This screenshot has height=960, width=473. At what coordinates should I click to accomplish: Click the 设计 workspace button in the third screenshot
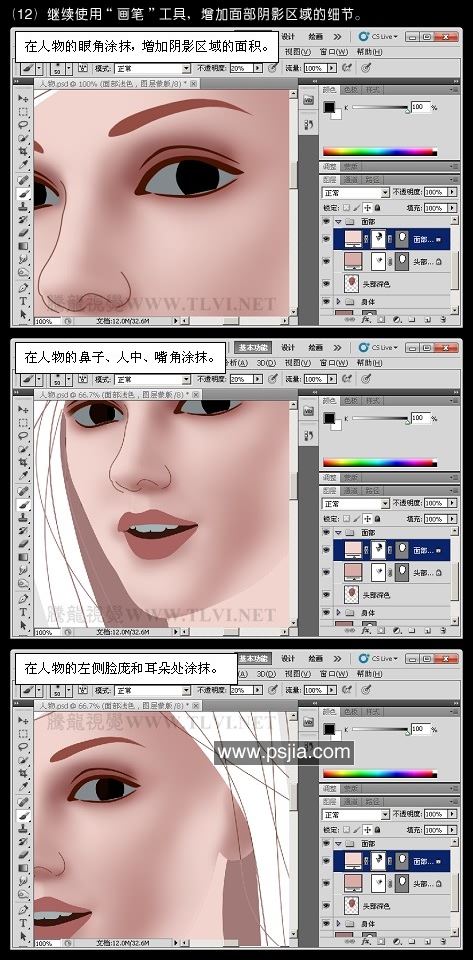coord(288,658)
